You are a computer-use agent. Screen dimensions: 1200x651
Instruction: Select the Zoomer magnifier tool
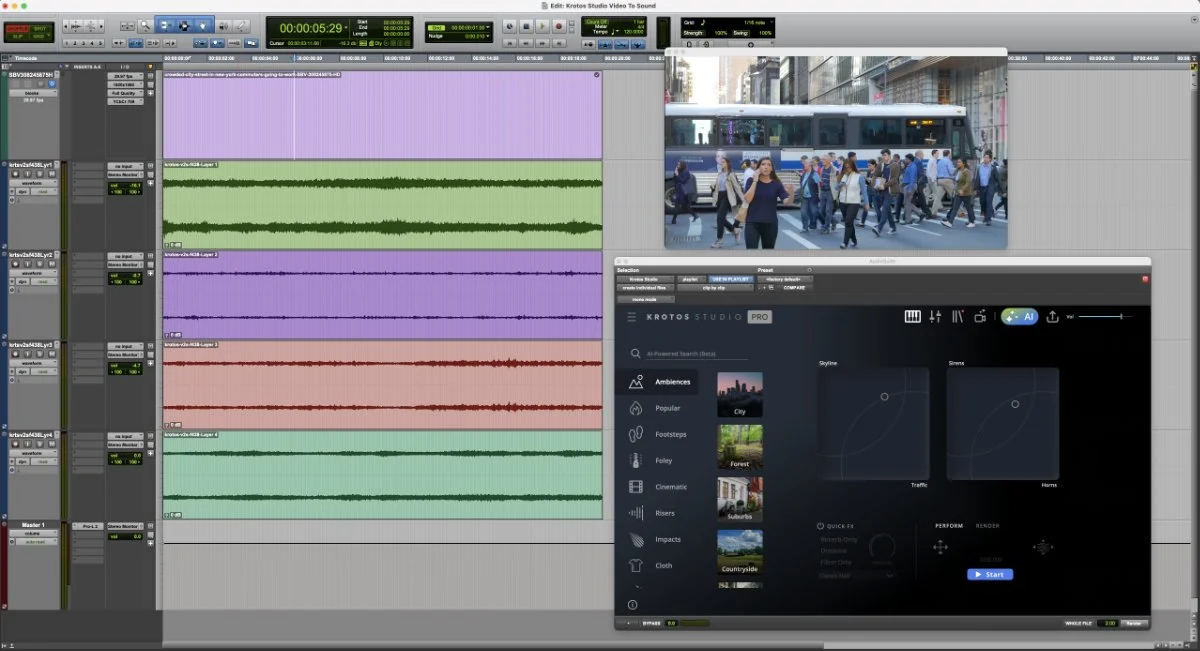(x=145, y=24)
